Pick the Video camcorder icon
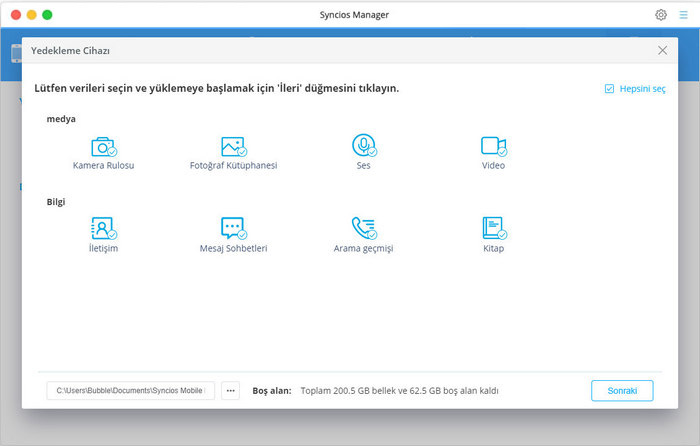 tap(494, 146)
